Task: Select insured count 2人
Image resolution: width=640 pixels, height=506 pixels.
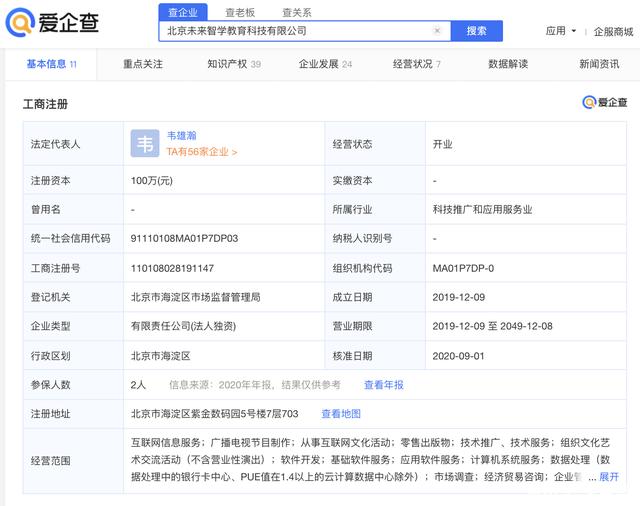Action: click(138, 385)
